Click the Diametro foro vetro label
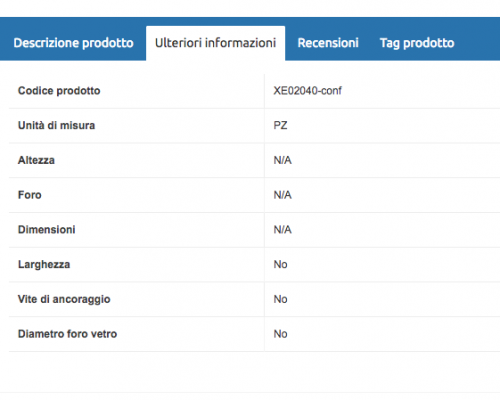 click(67, 334)
